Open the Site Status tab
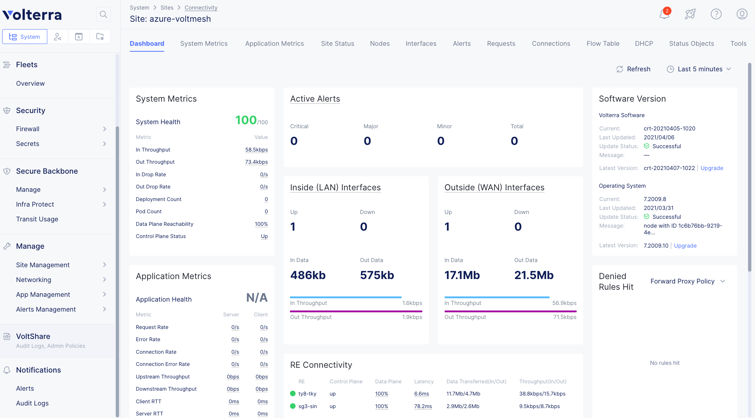755x418 pixels. [338, 43]
